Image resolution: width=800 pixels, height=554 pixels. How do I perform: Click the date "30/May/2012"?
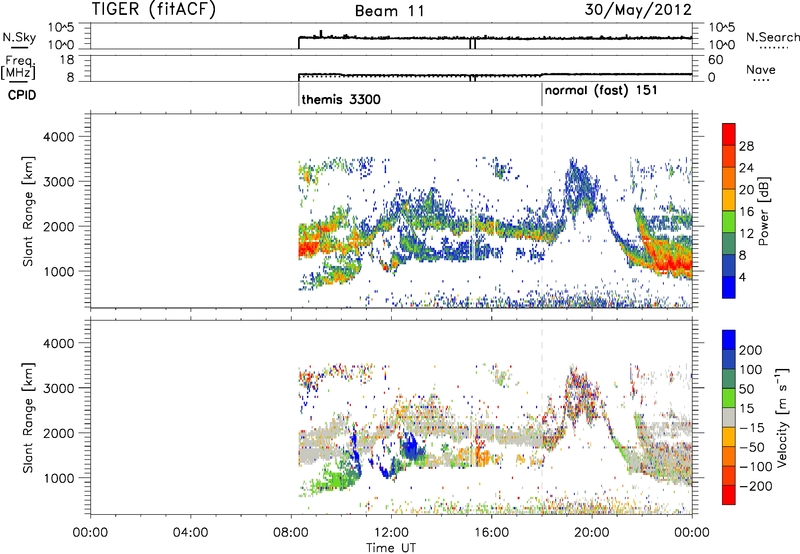[x=638, y=9]
